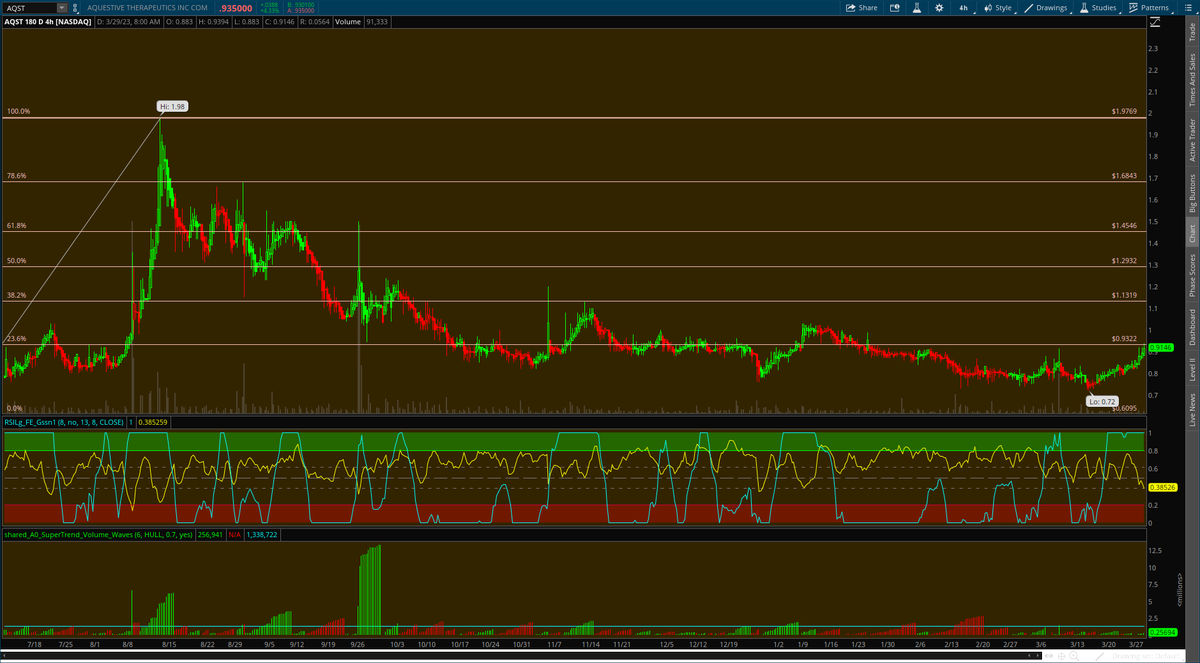Viewport: 1200px width, 663px height.
Task: Open the Phase Scores side tab
Action: [1191, 275]
